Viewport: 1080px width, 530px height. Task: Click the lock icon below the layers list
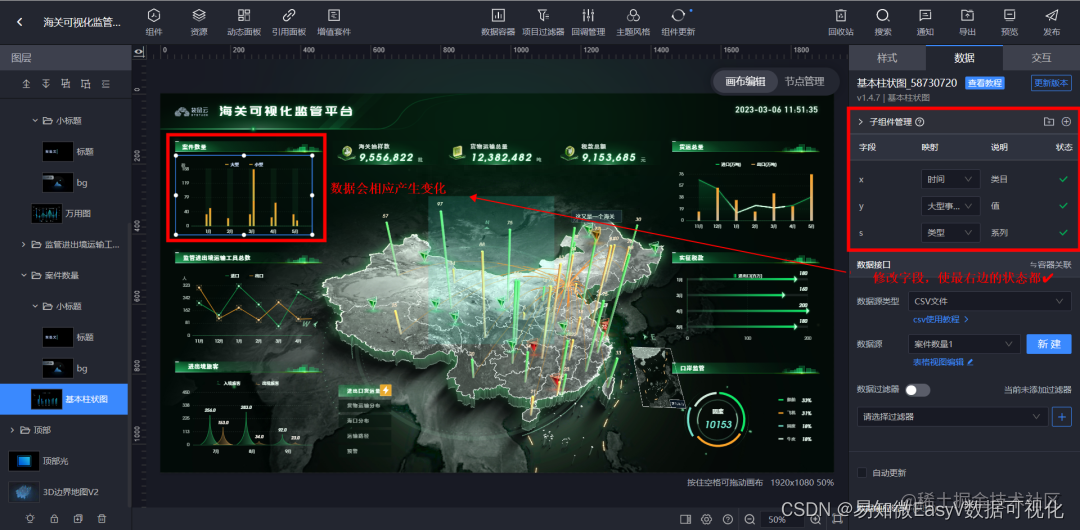54,518
